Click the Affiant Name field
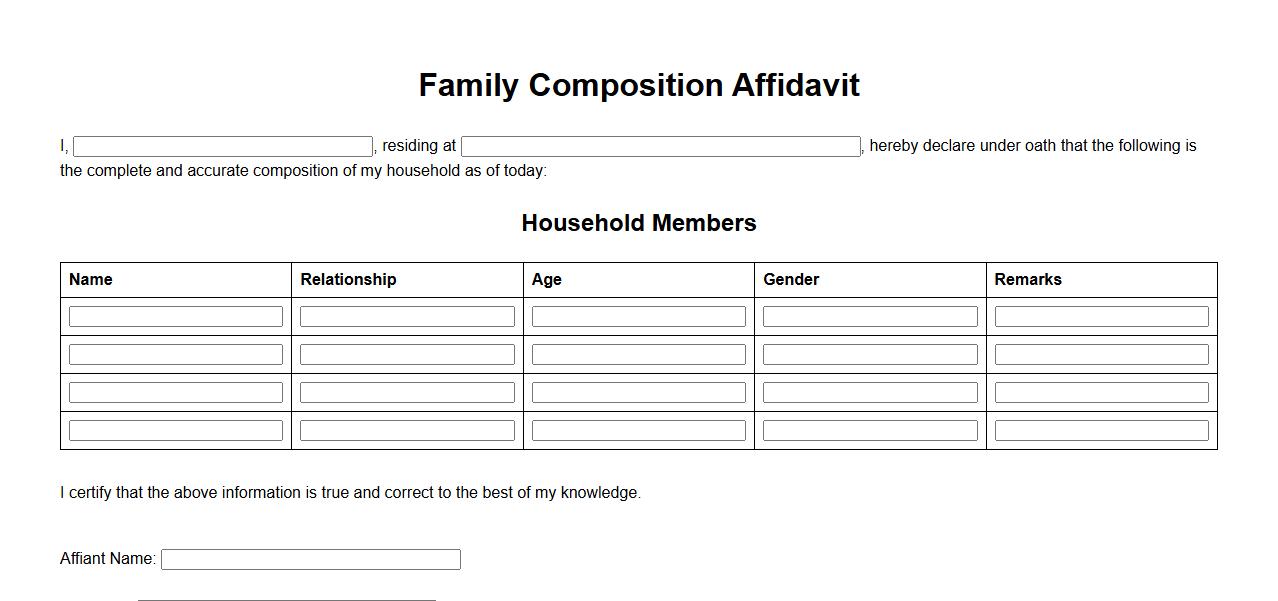Screen dimensions: 1278x601 point(310,559)
